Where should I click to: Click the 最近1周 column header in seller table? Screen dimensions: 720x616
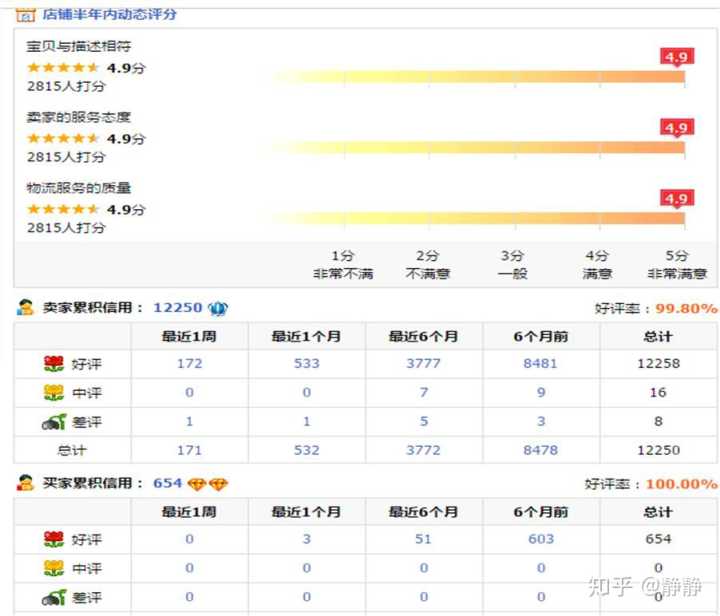tap(189, 336)
